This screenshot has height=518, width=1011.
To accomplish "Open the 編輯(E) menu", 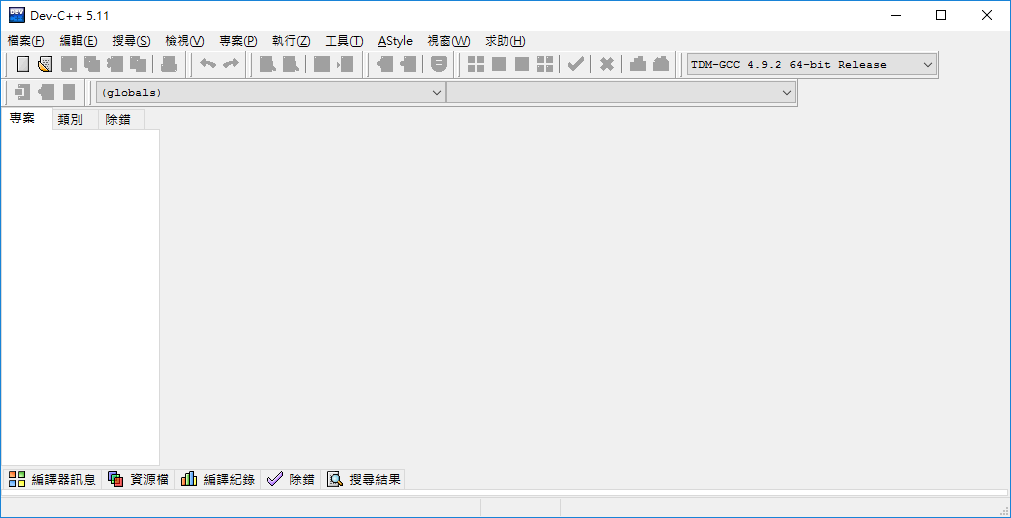I will [x=79, y=41].
